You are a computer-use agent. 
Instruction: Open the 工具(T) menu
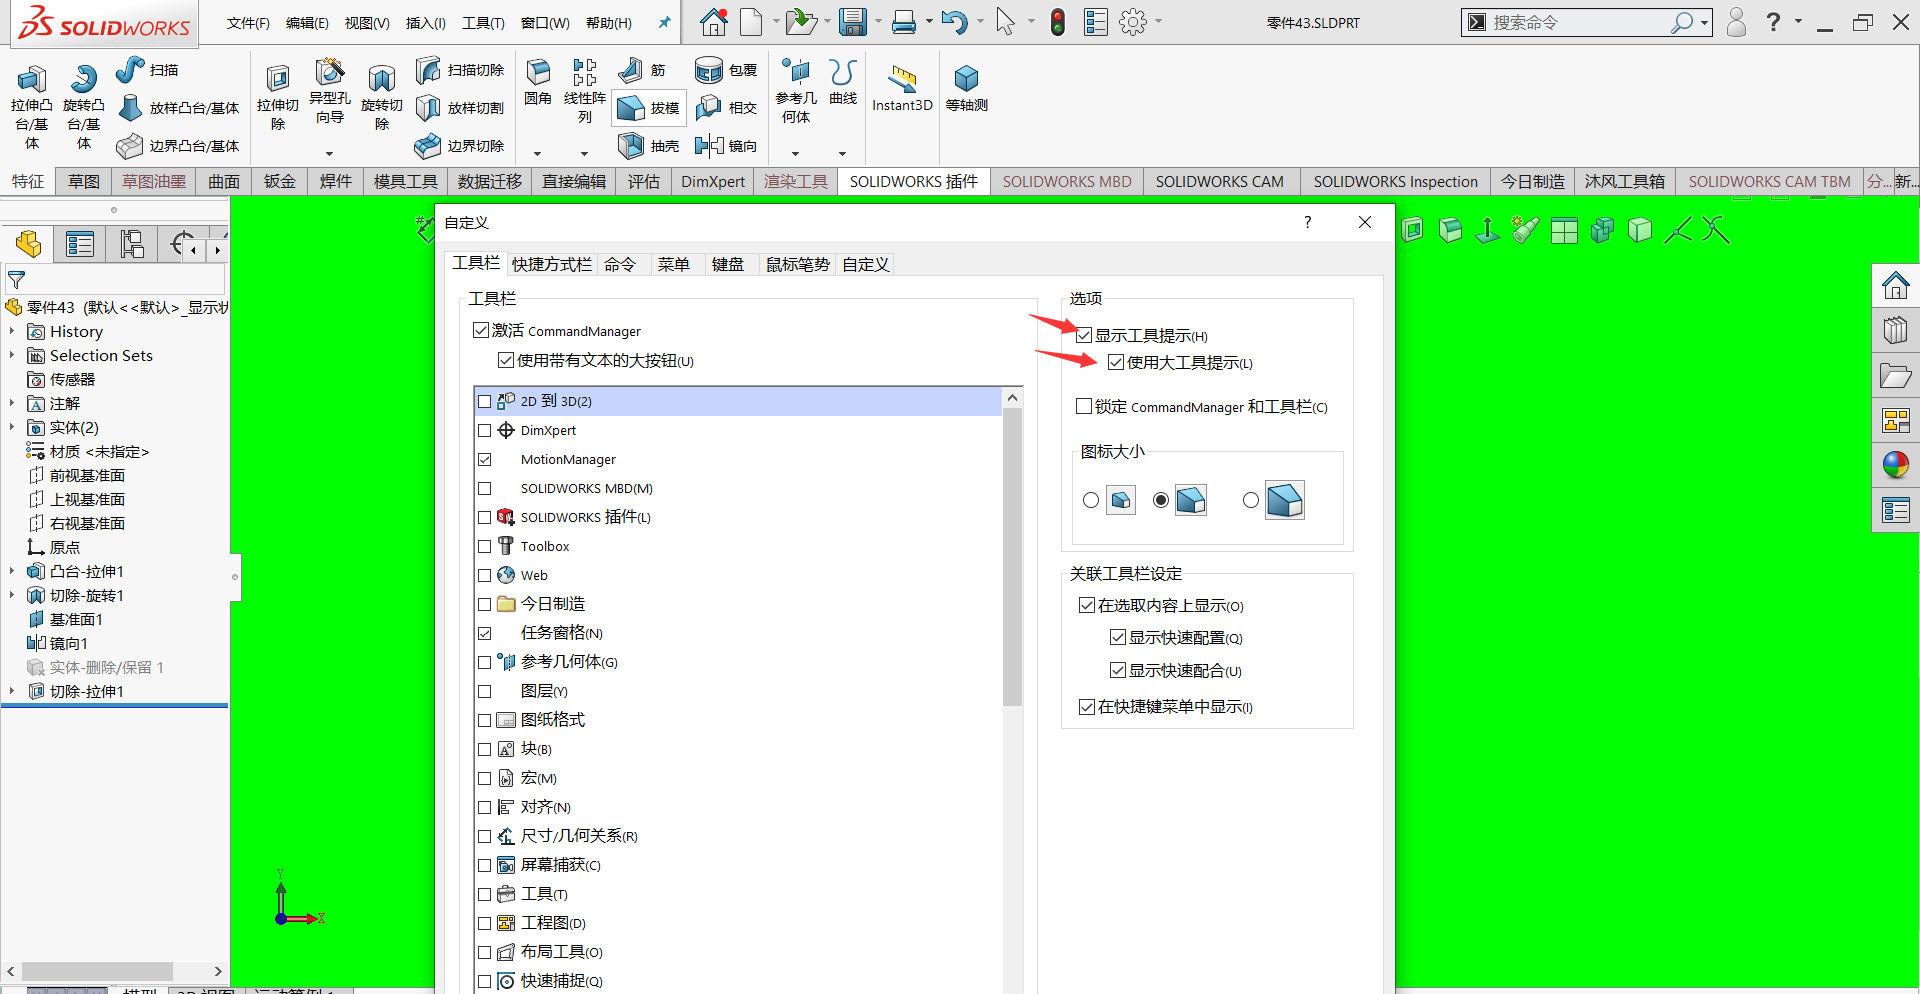pyautogui.click(x=483, y=23)
